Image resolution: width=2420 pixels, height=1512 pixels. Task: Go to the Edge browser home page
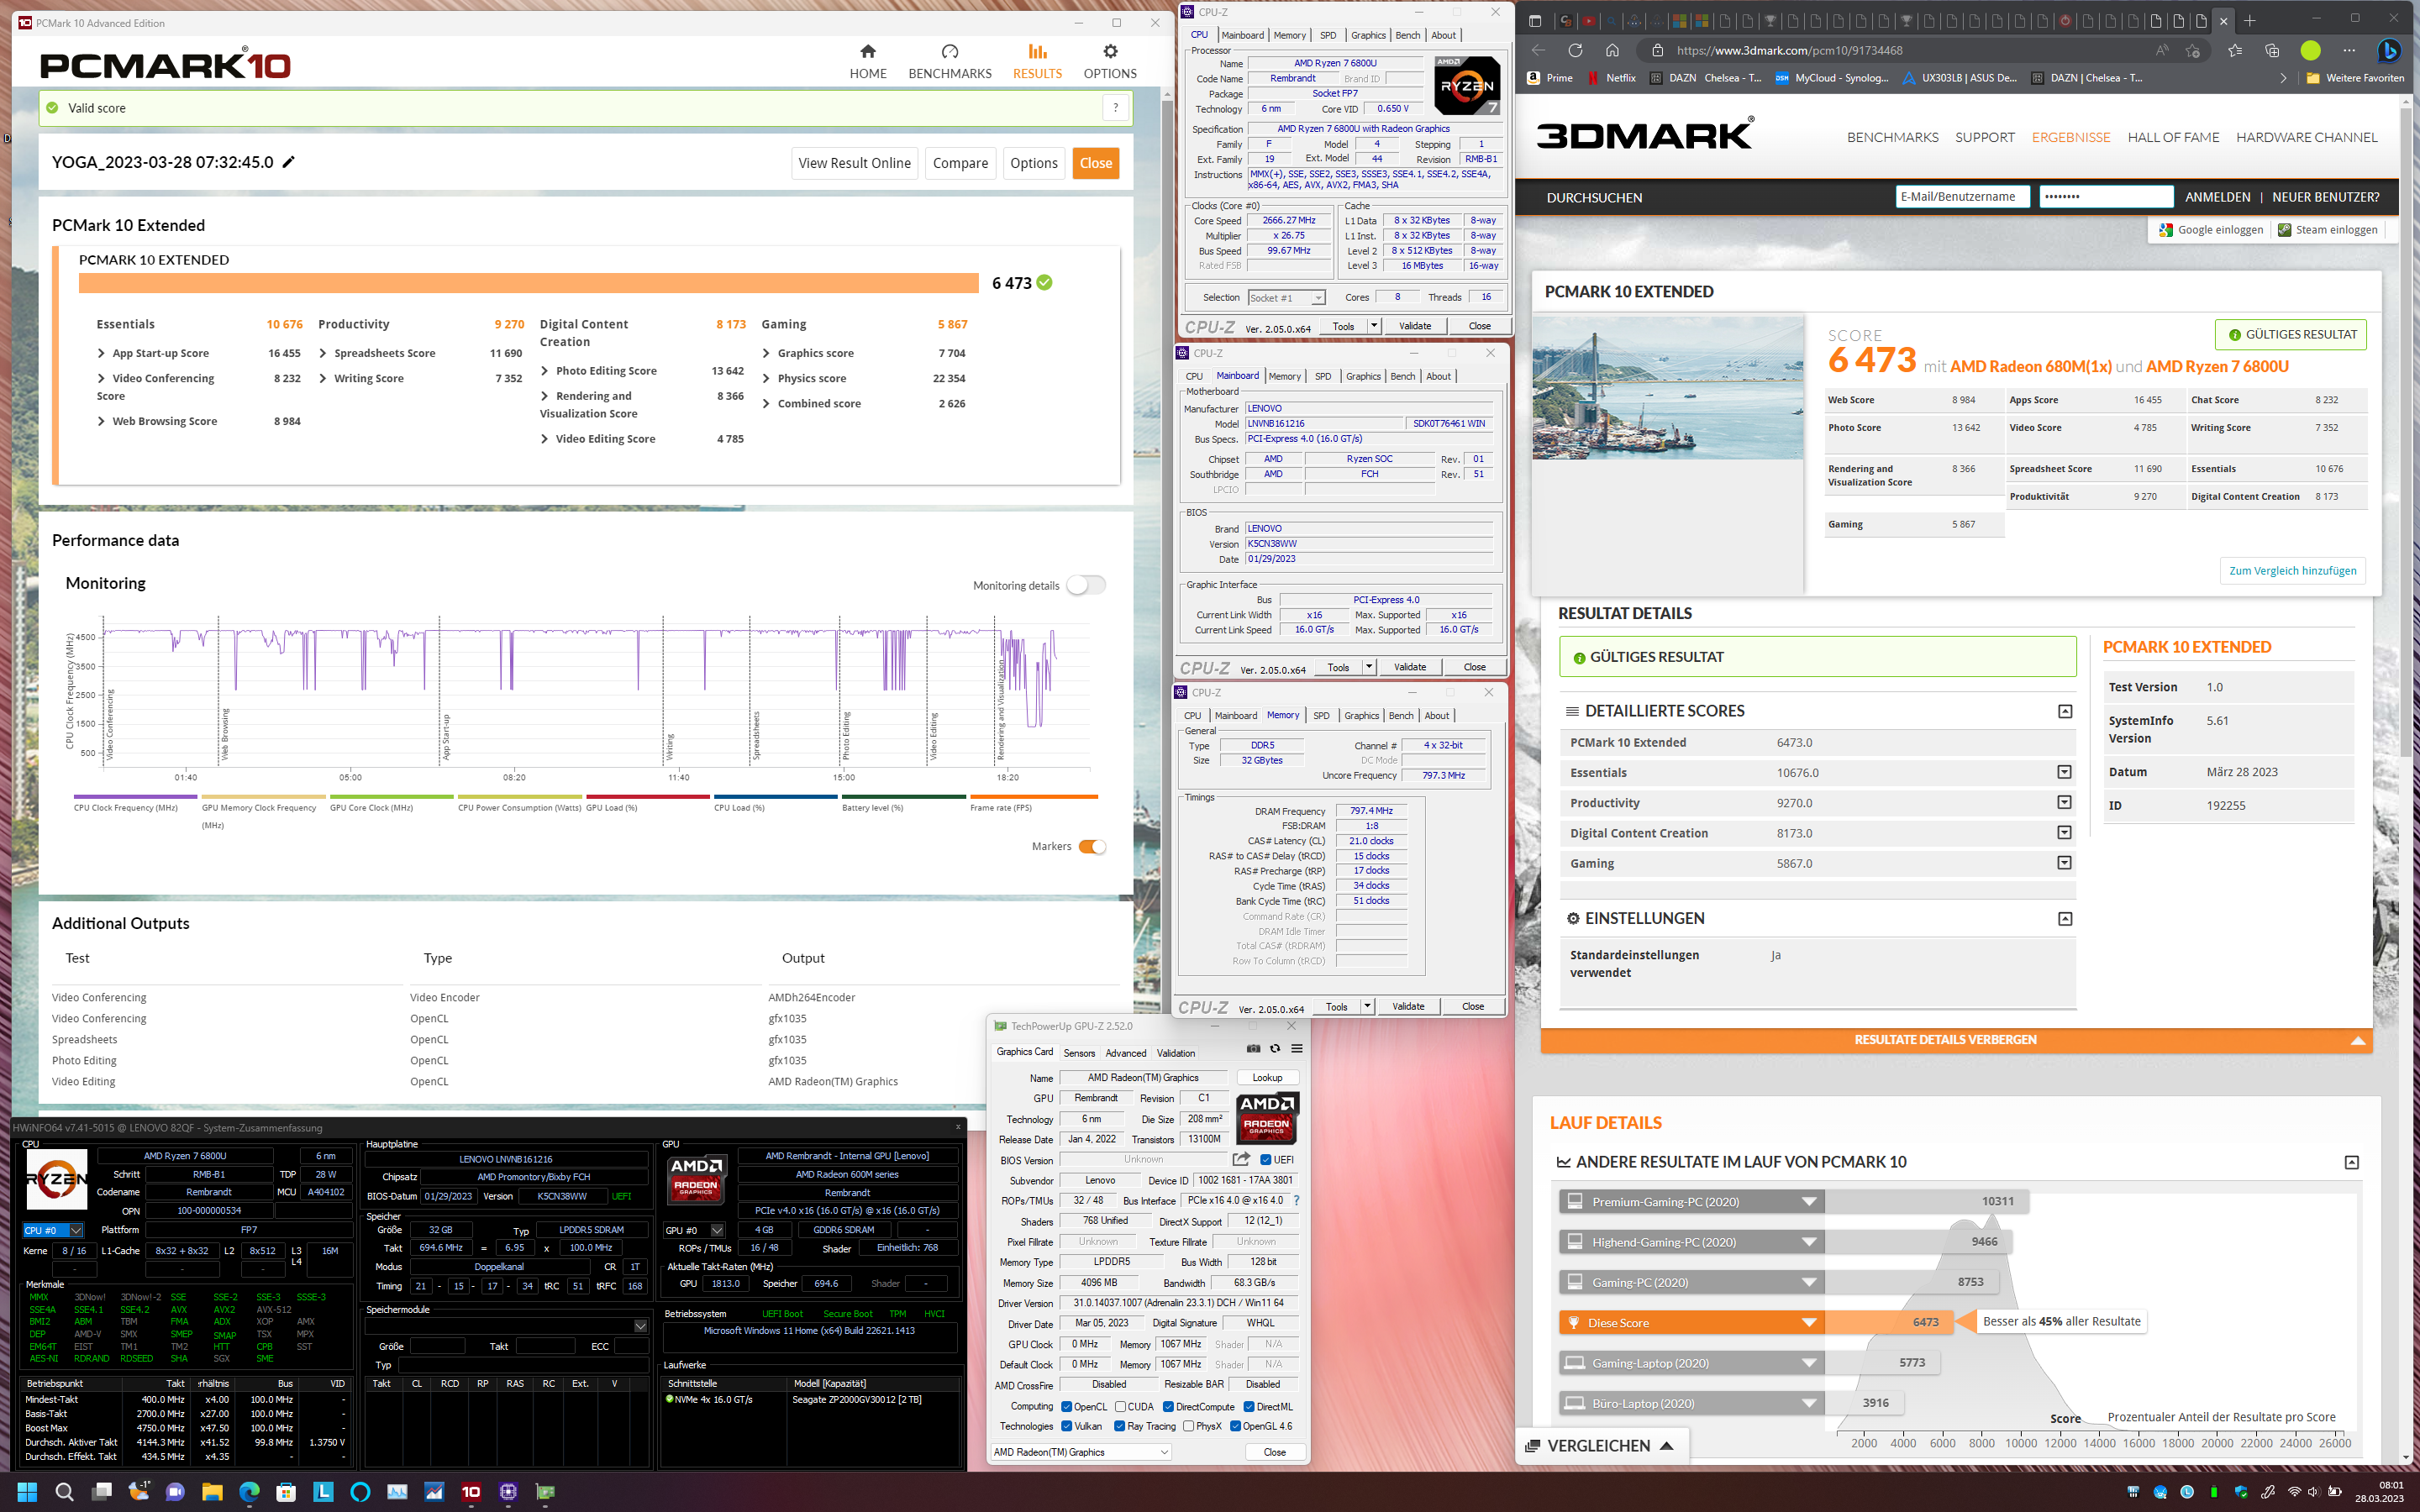coord(1612,50)
